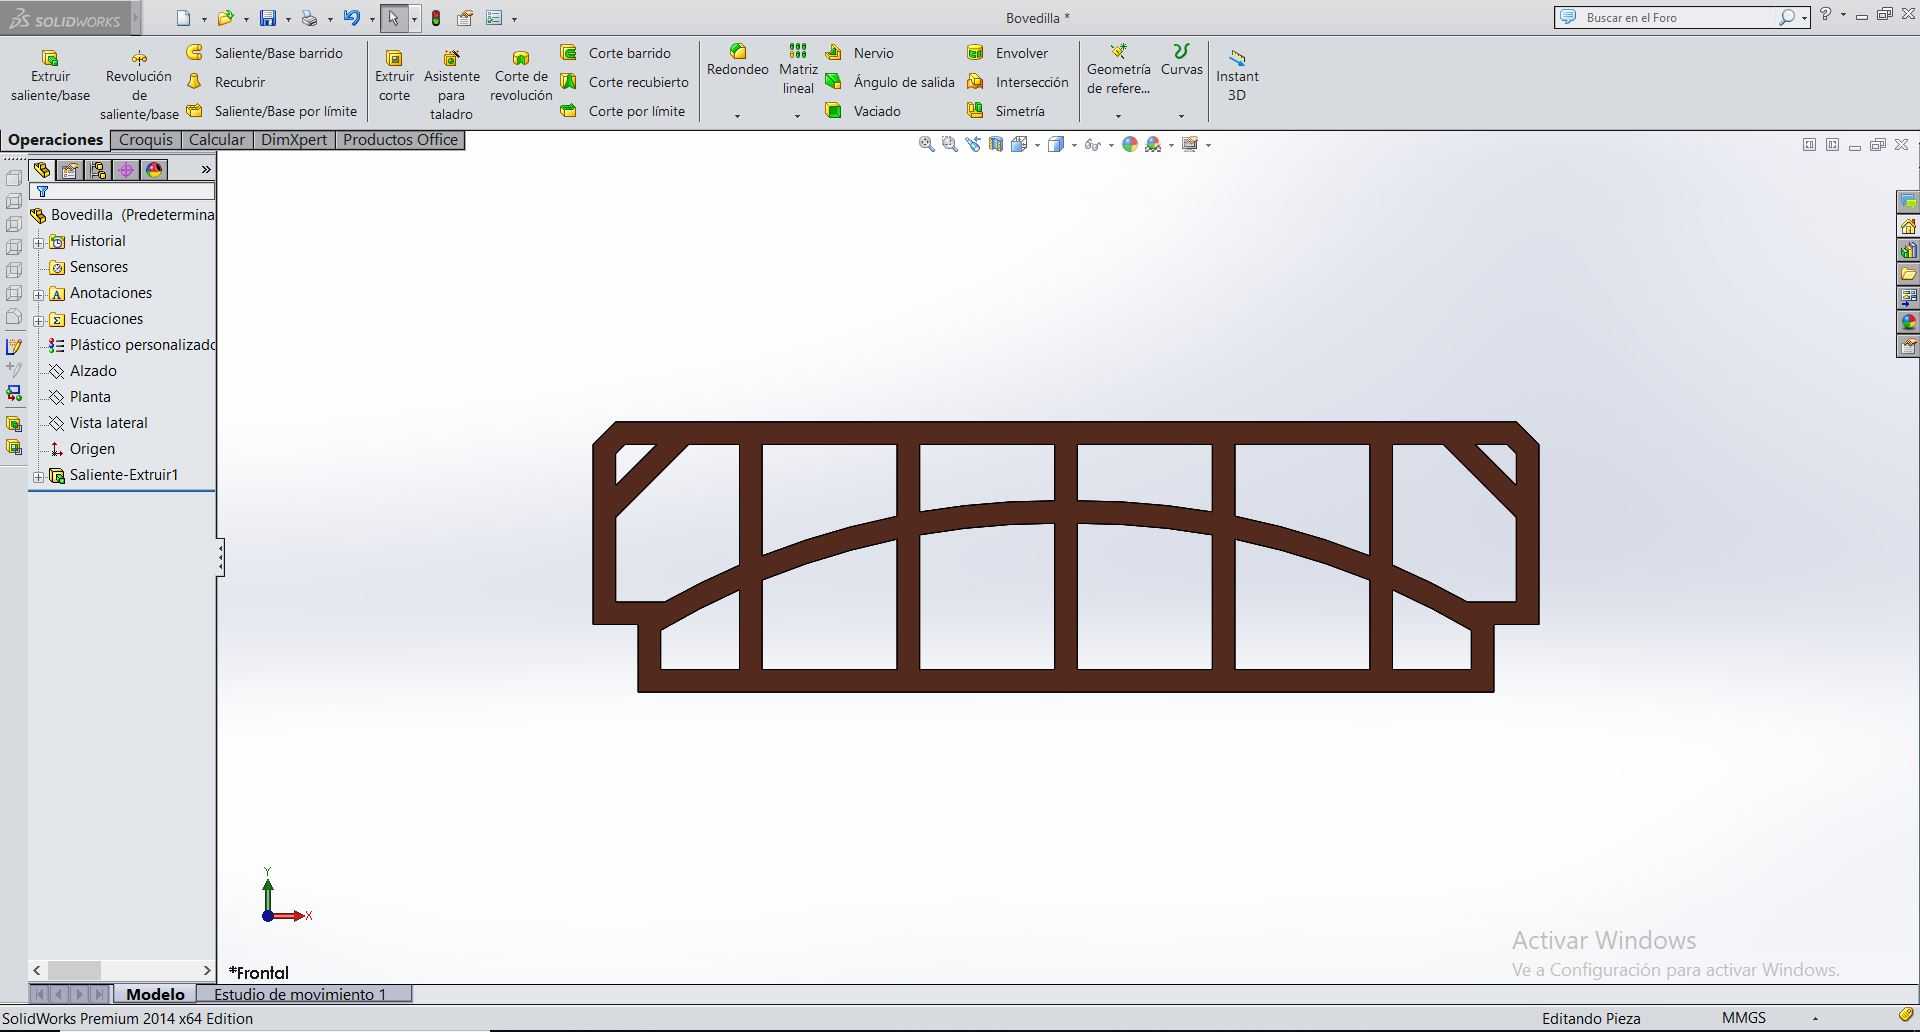Select the Corte de revolución tool
Viewport: 1920px width, 1032px height.
click(521, 77)
